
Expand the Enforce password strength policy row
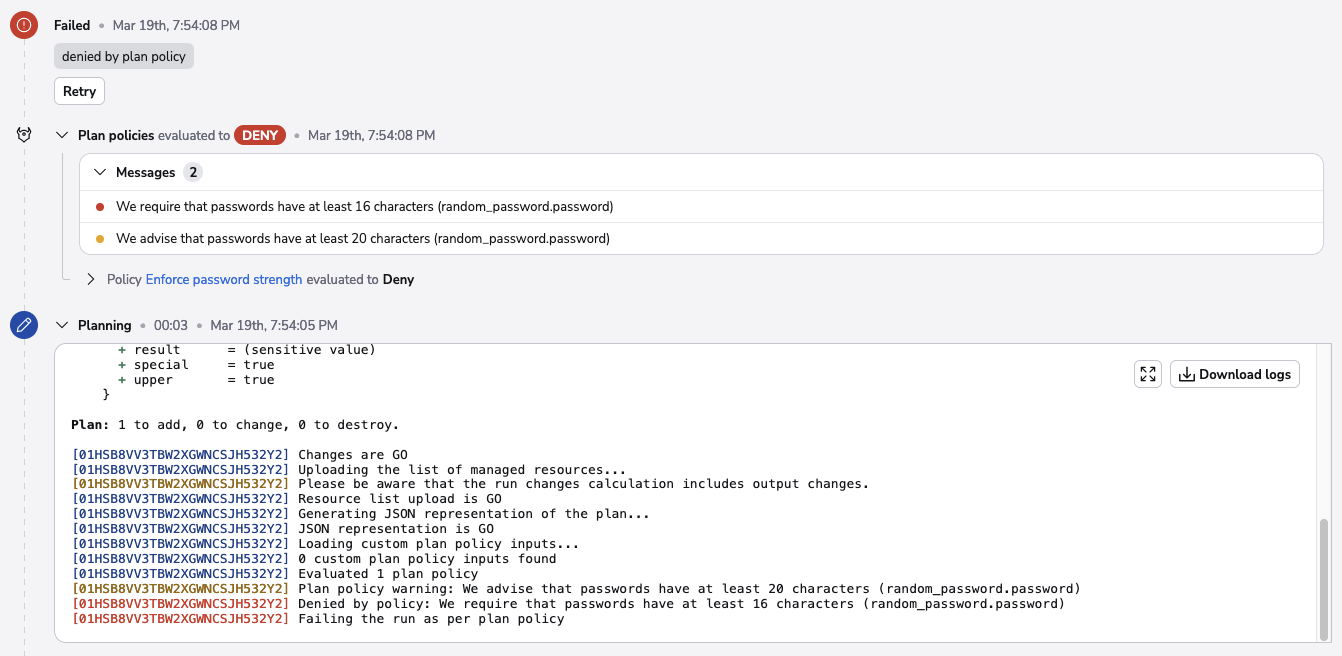point(91,280)
